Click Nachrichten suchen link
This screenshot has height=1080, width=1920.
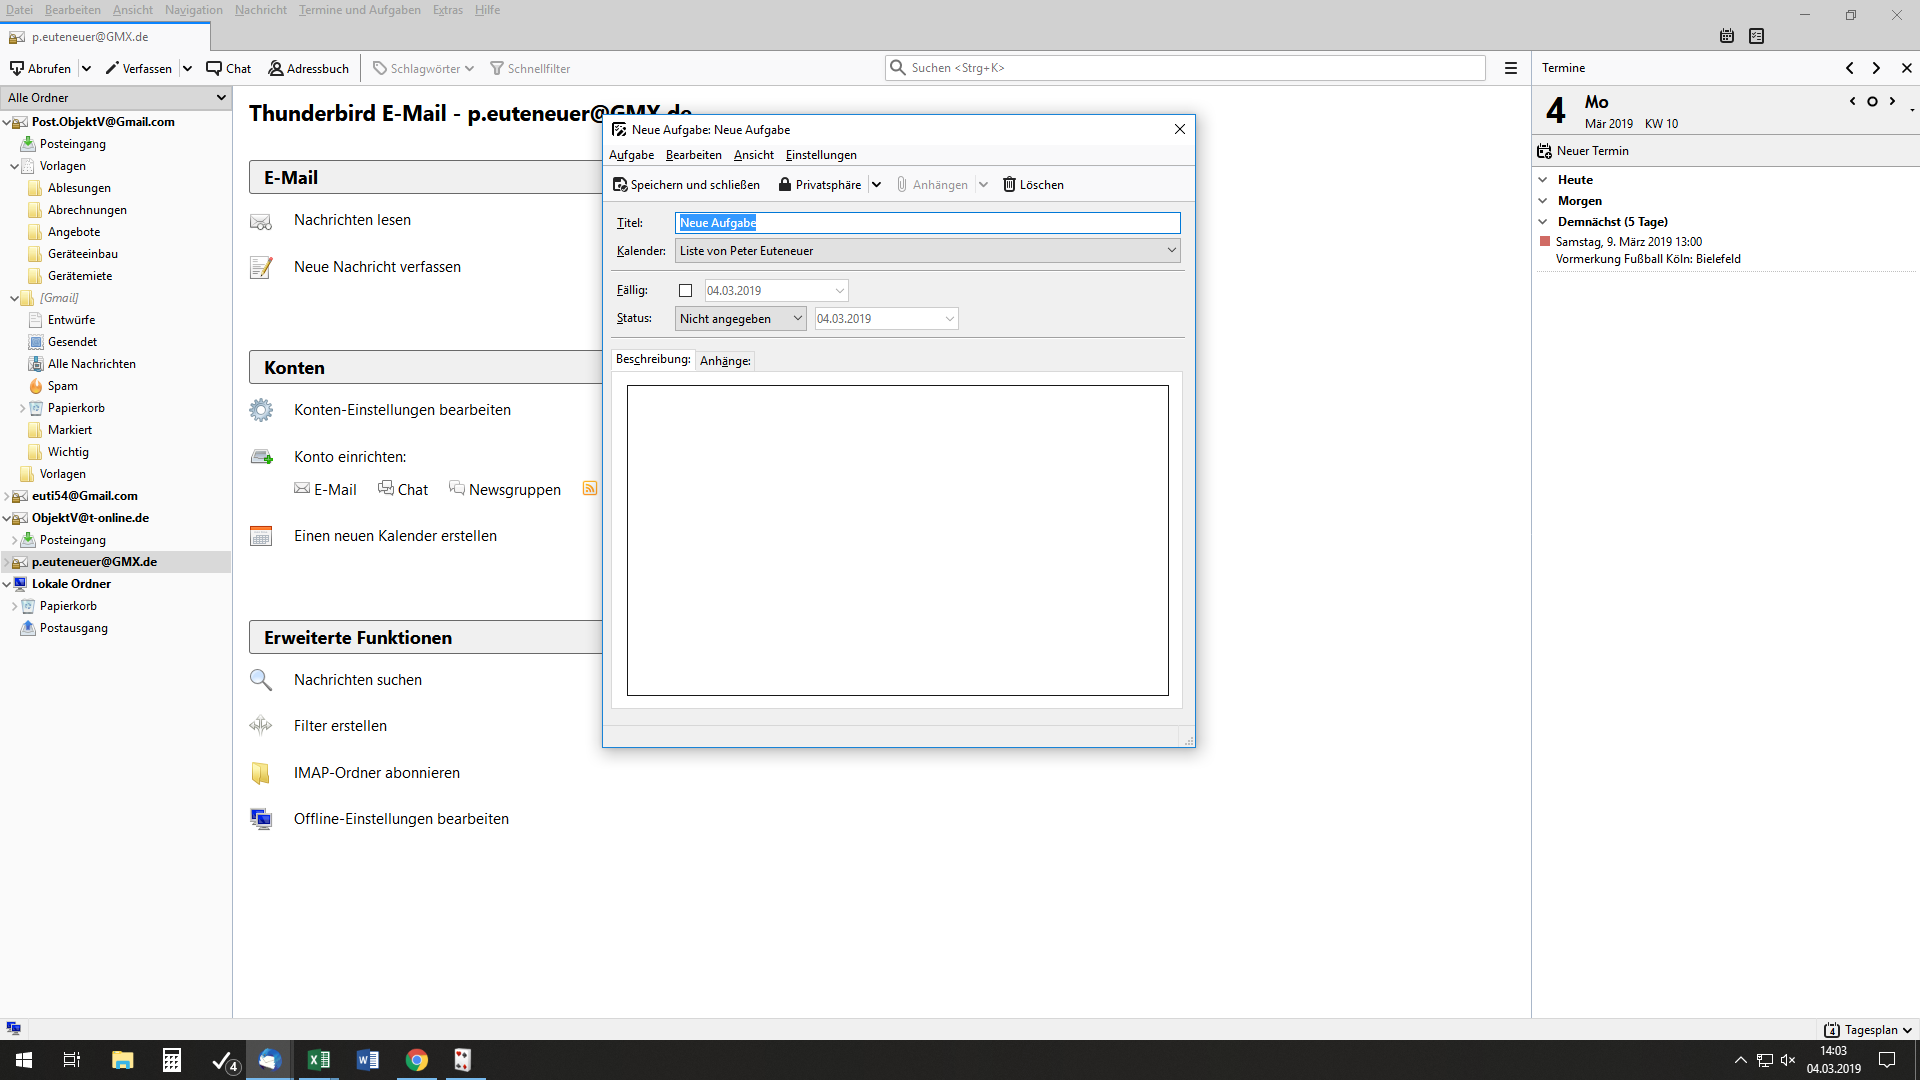pyautogui.click(x=357, y=680)
